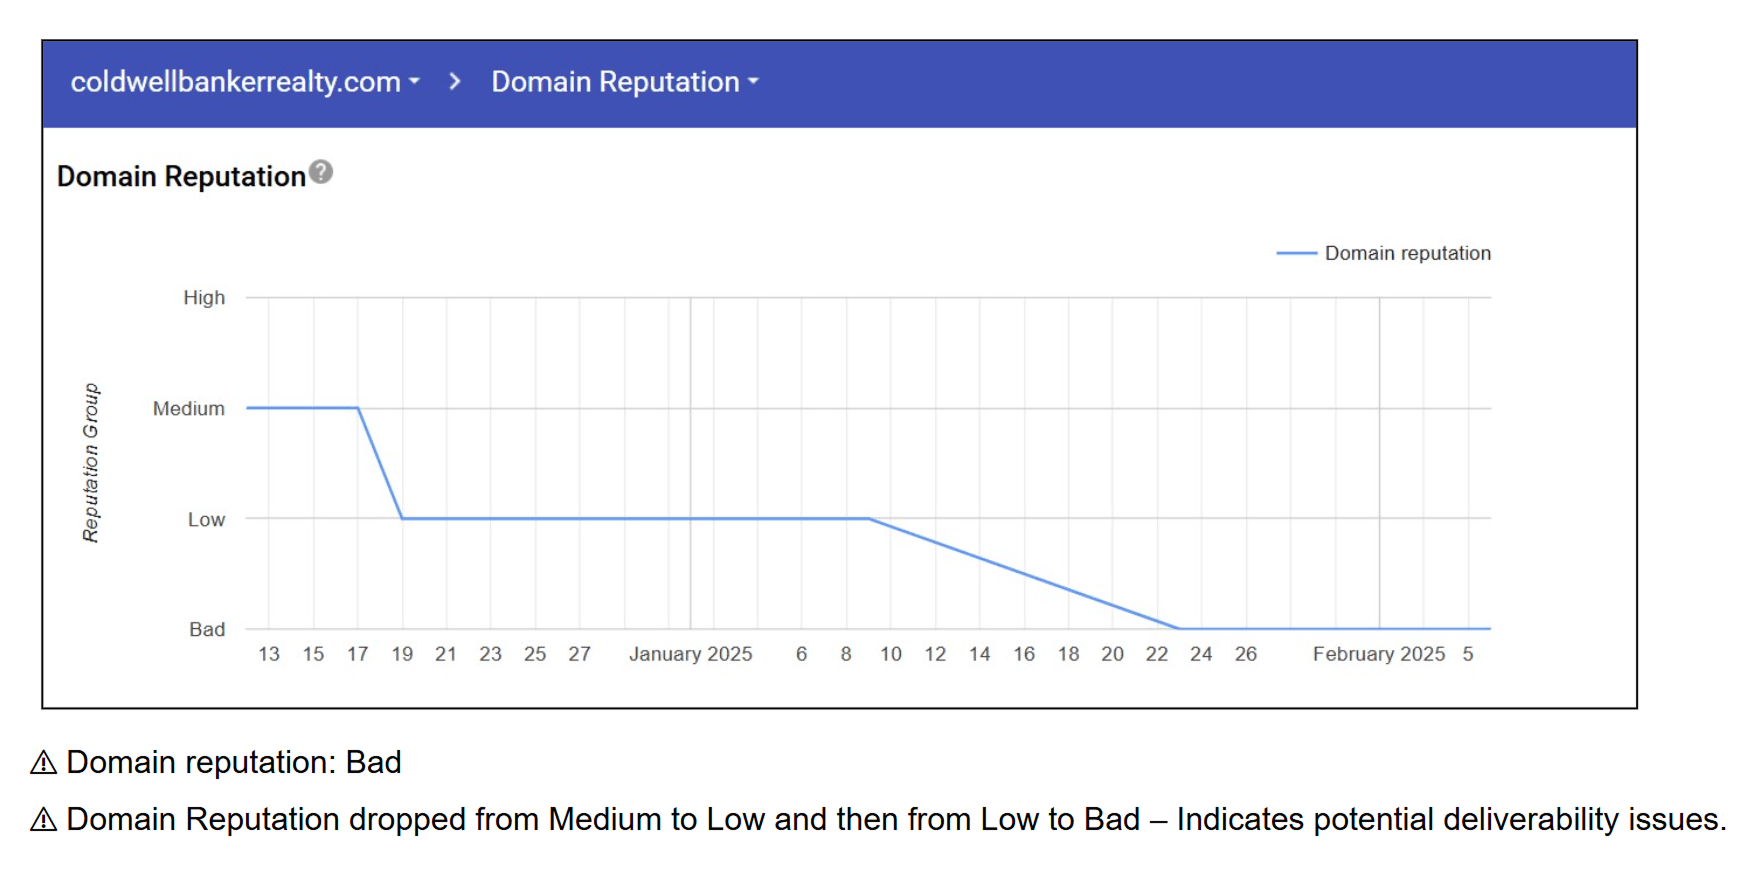Toggle visibility of the chart line via legend

pos(1407,253)
